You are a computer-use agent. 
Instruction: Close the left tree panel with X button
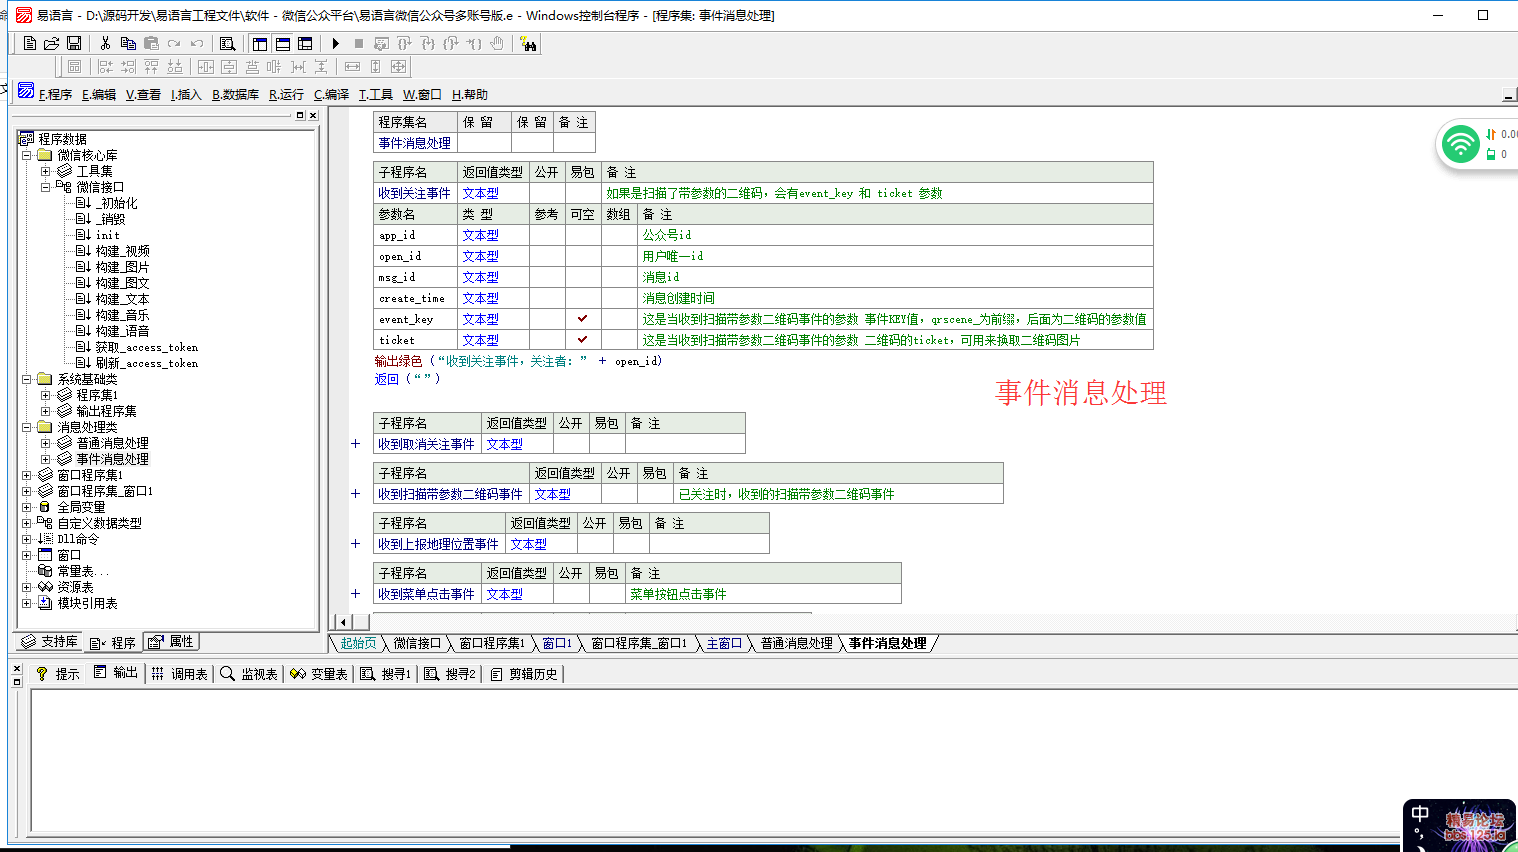click(312, 115)
